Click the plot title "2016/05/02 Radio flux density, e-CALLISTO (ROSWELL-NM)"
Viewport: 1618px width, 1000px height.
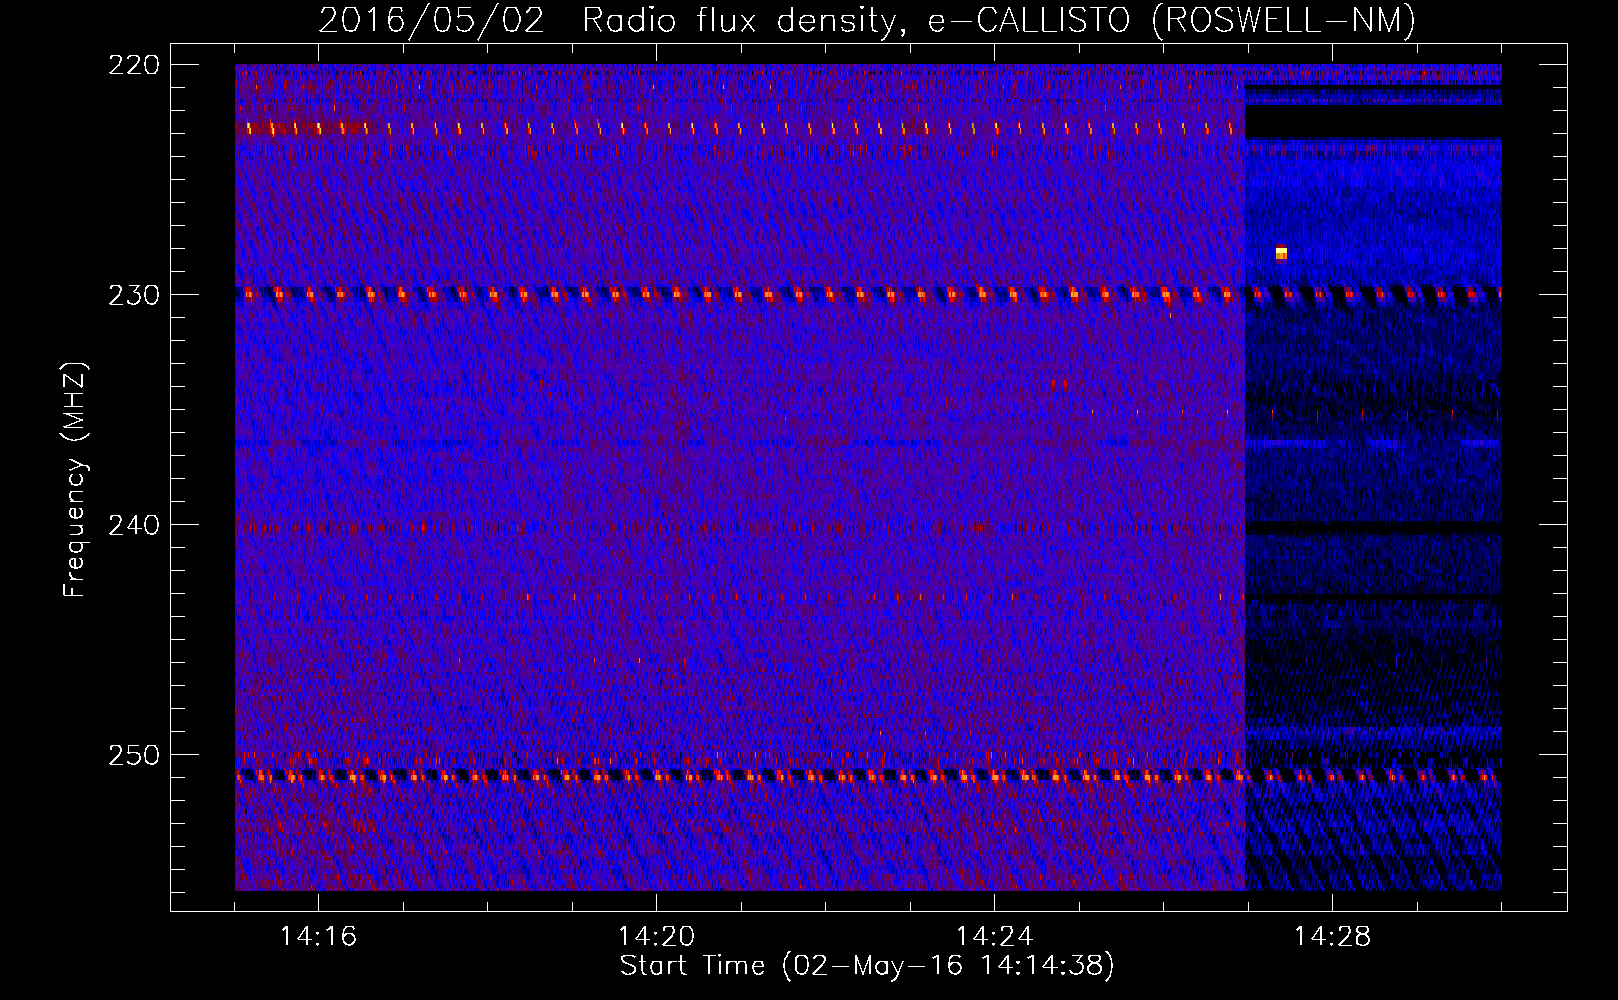point(867,20)
